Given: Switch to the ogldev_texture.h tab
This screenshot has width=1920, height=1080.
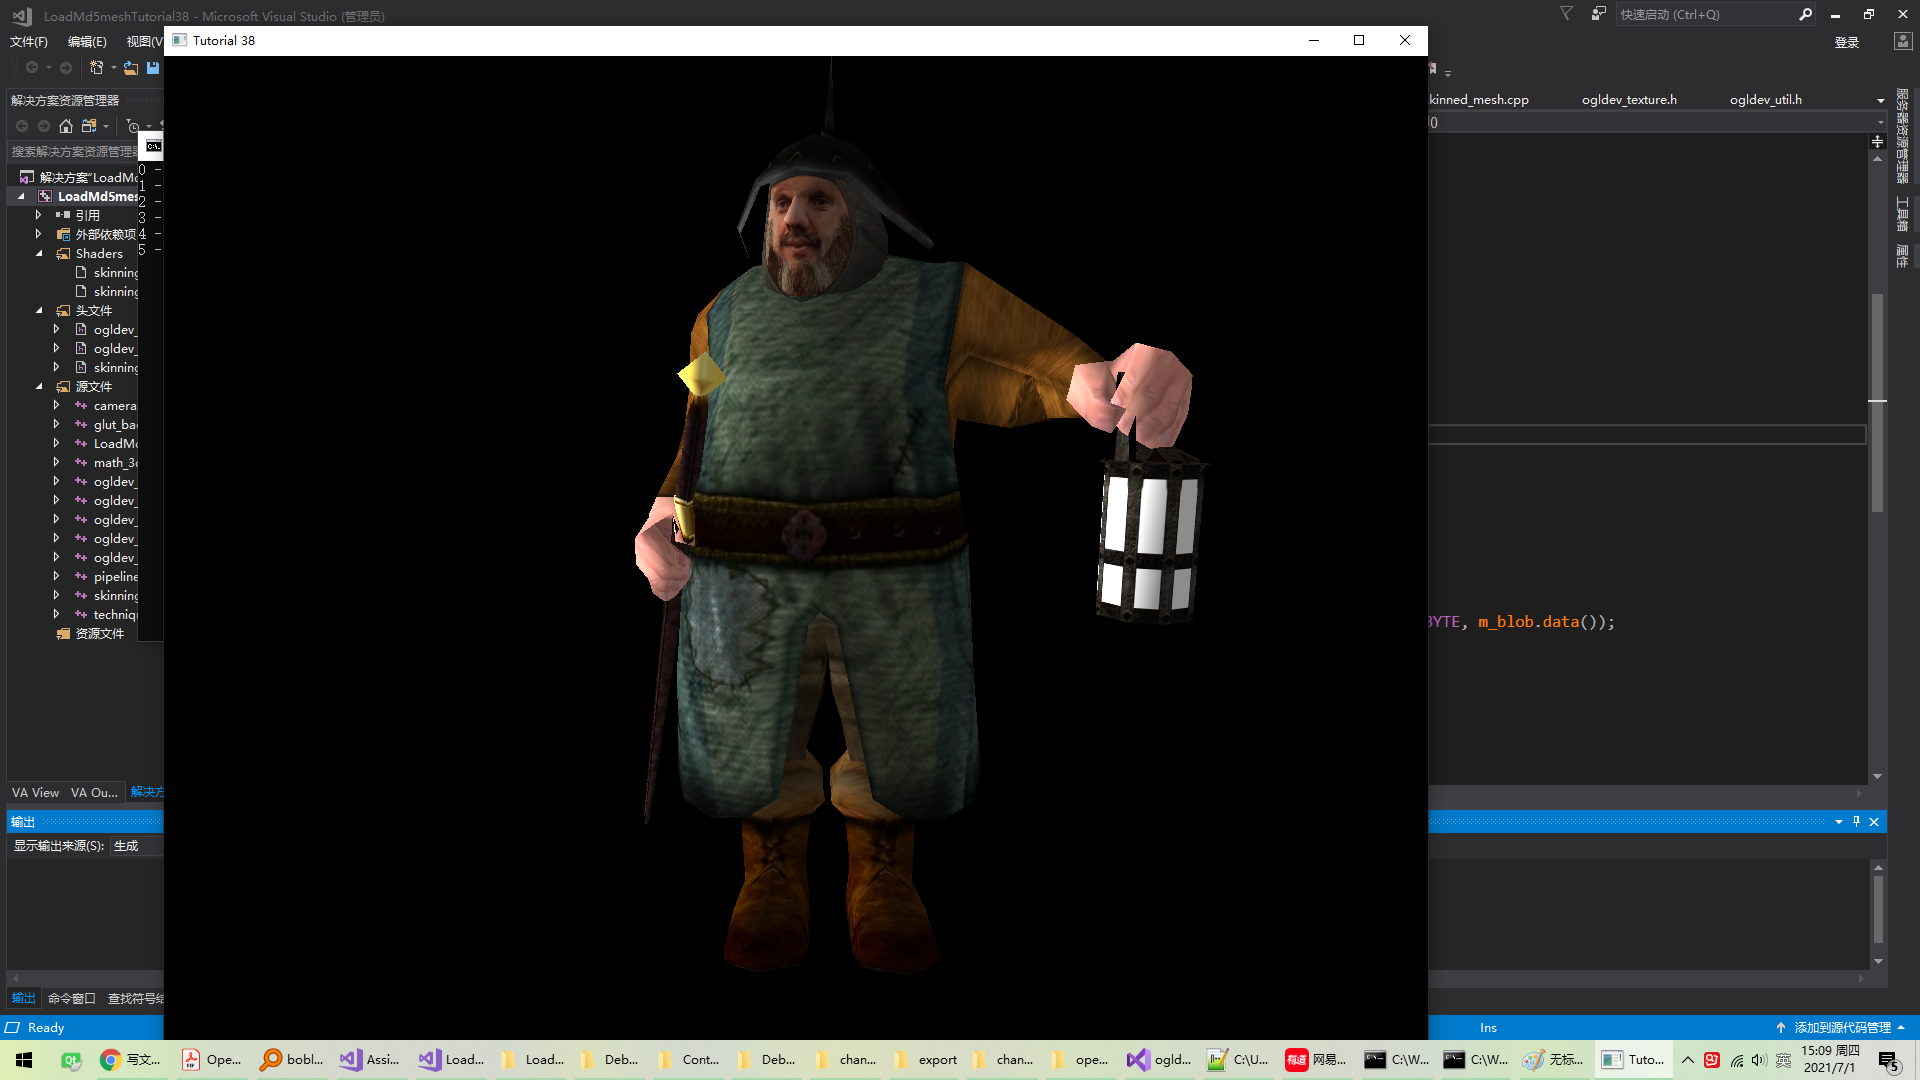Looking at the screenshot, I should tap(1628, 100).
